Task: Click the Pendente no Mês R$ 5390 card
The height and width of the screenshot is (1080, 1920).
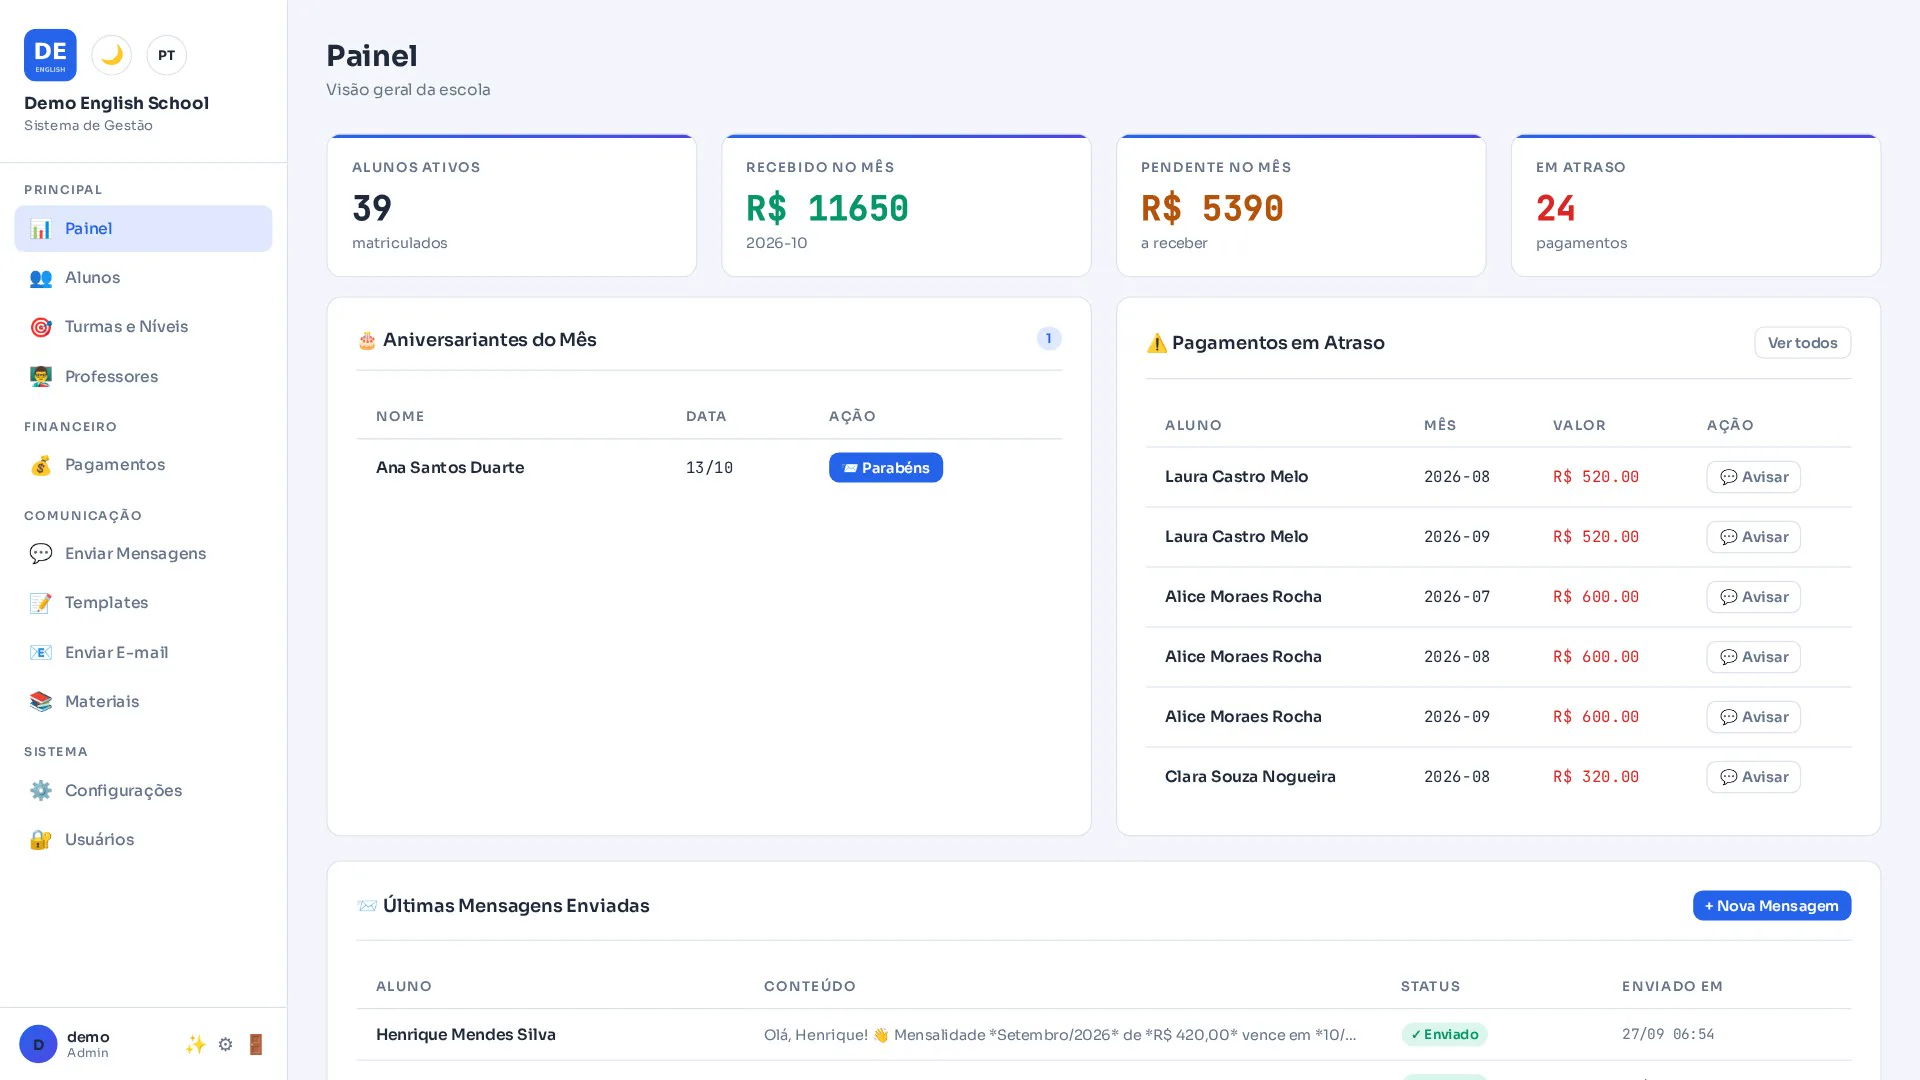Action: tap(1301, 205)
